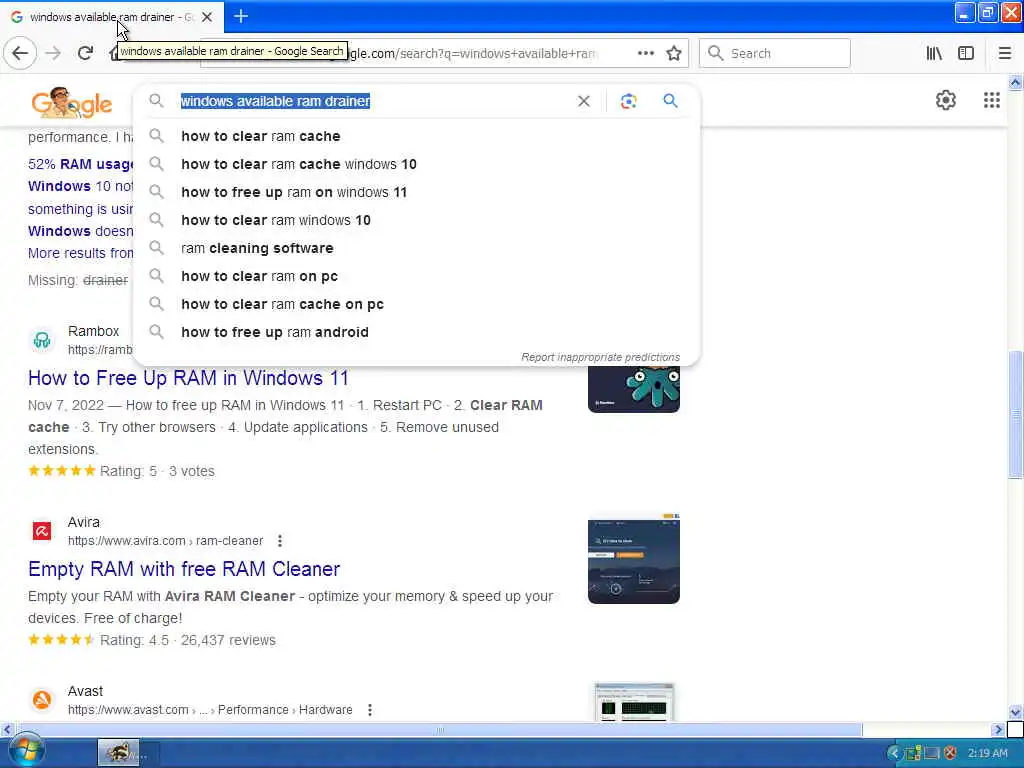Click the vertical scrollbar down arrow
Viewport: 1024px width, 768px height.
pos(1016,712)
